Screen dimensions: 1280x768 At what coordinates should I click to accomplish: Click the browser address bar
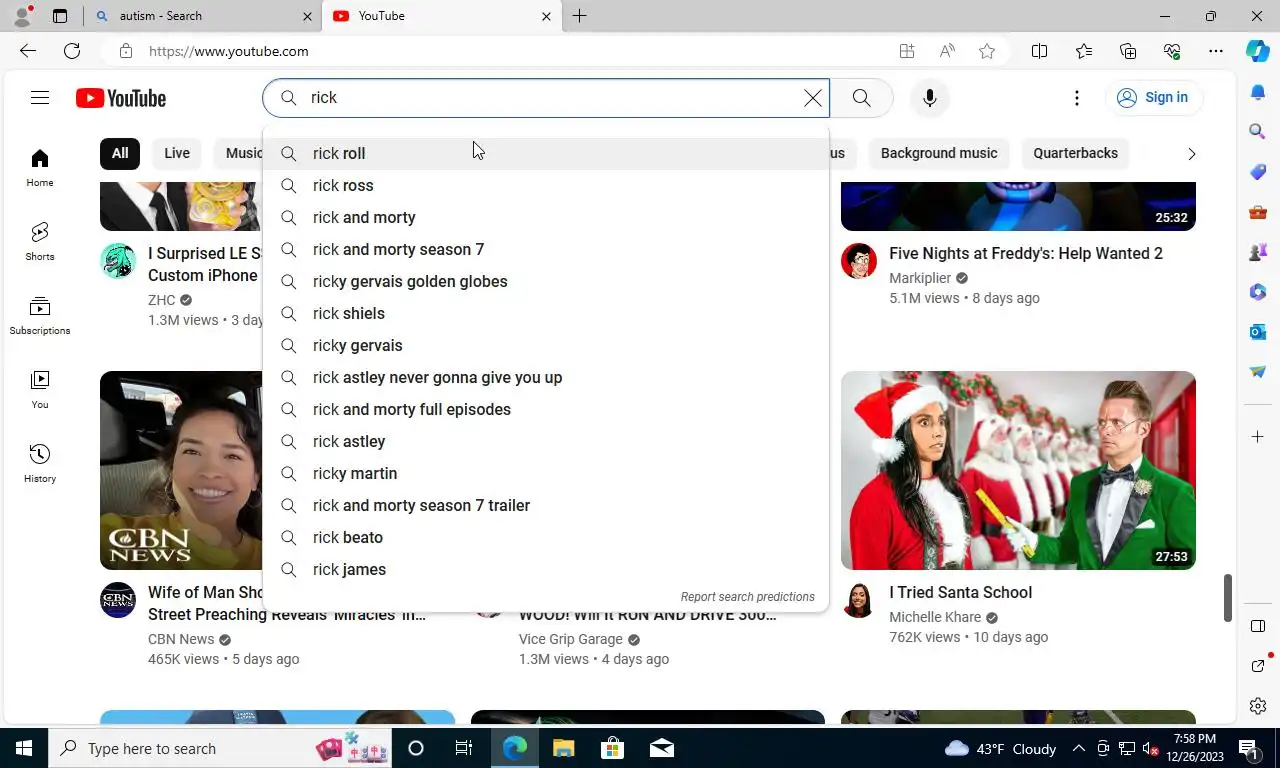click(500, 51)
